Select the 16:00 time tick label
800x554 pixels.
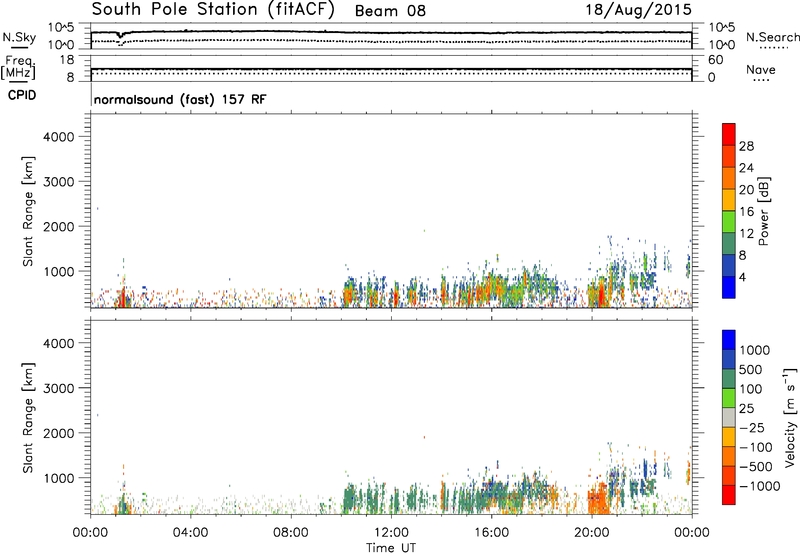point(491,533)
